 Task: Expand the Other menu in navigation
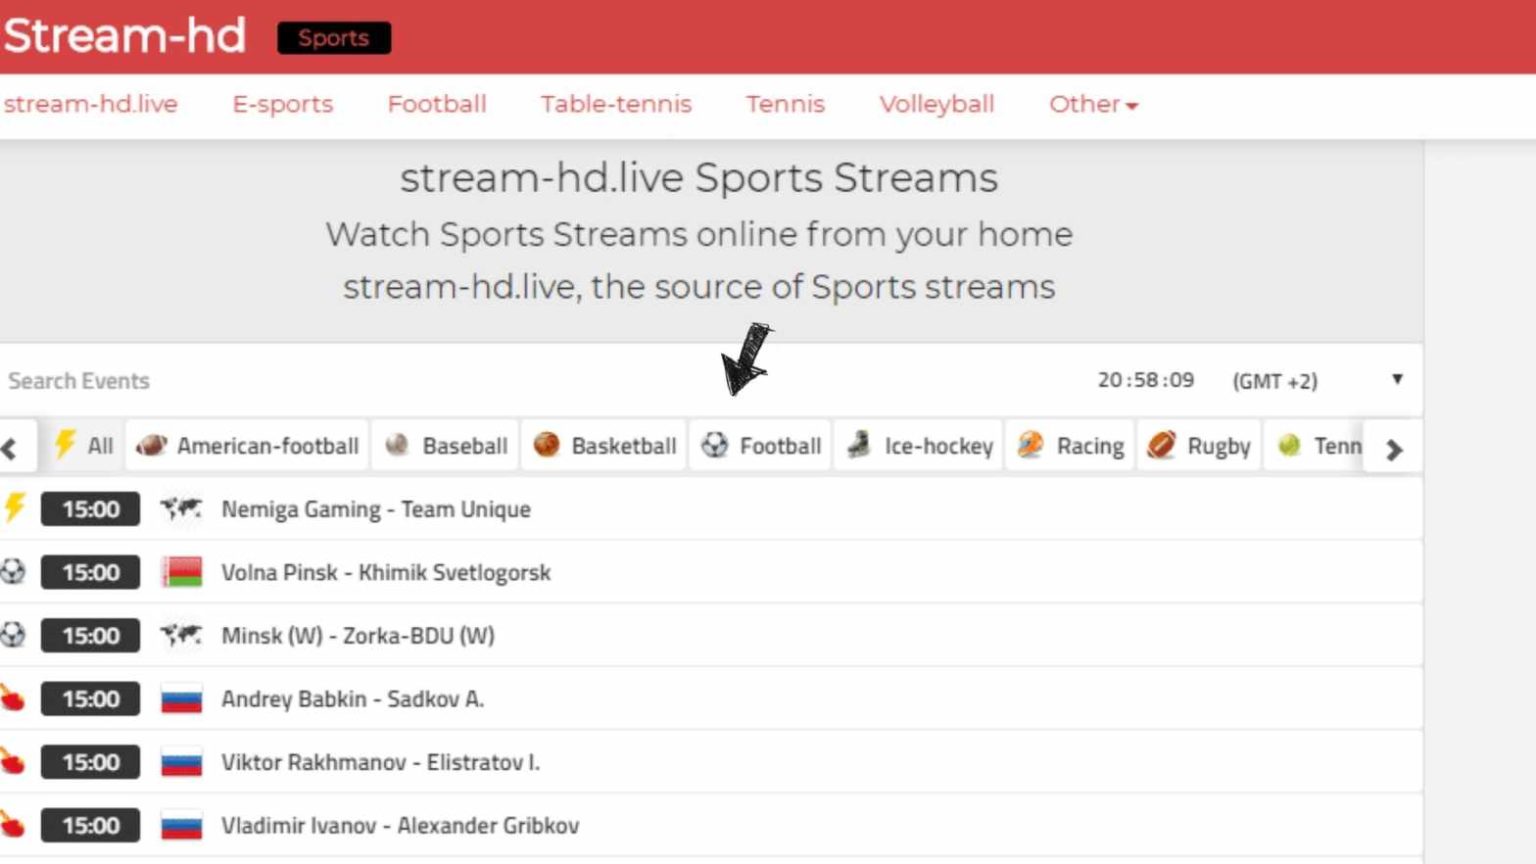1092,104
